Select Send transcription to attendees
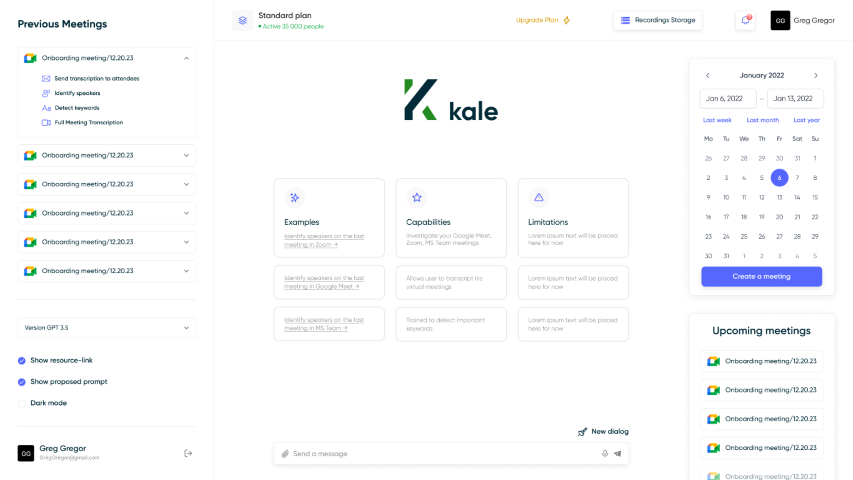 point(97,78)
